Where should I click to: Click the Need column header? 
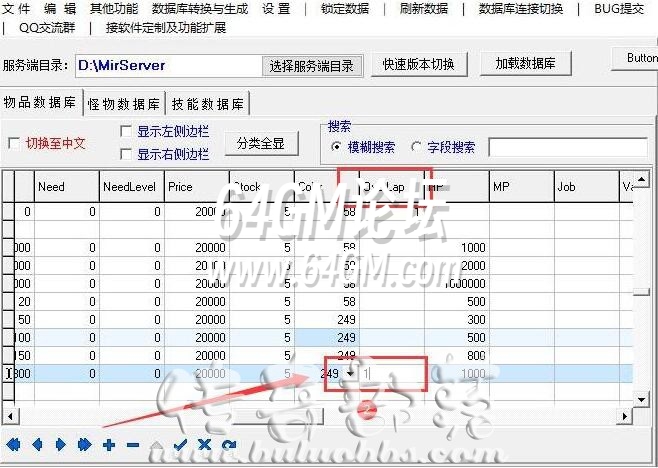(x=67, y=186)
